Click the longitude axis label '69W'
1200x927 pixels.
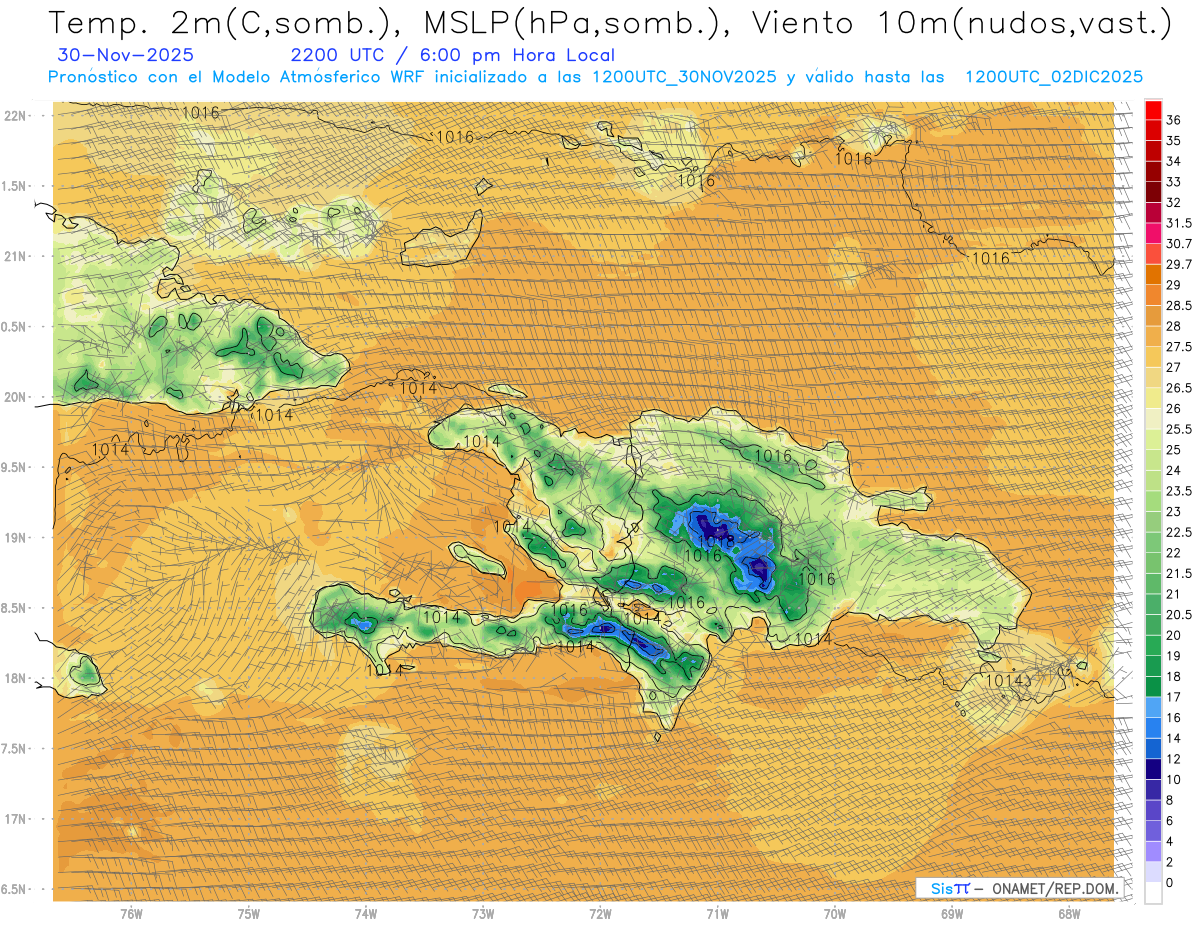tap(952, 914)
